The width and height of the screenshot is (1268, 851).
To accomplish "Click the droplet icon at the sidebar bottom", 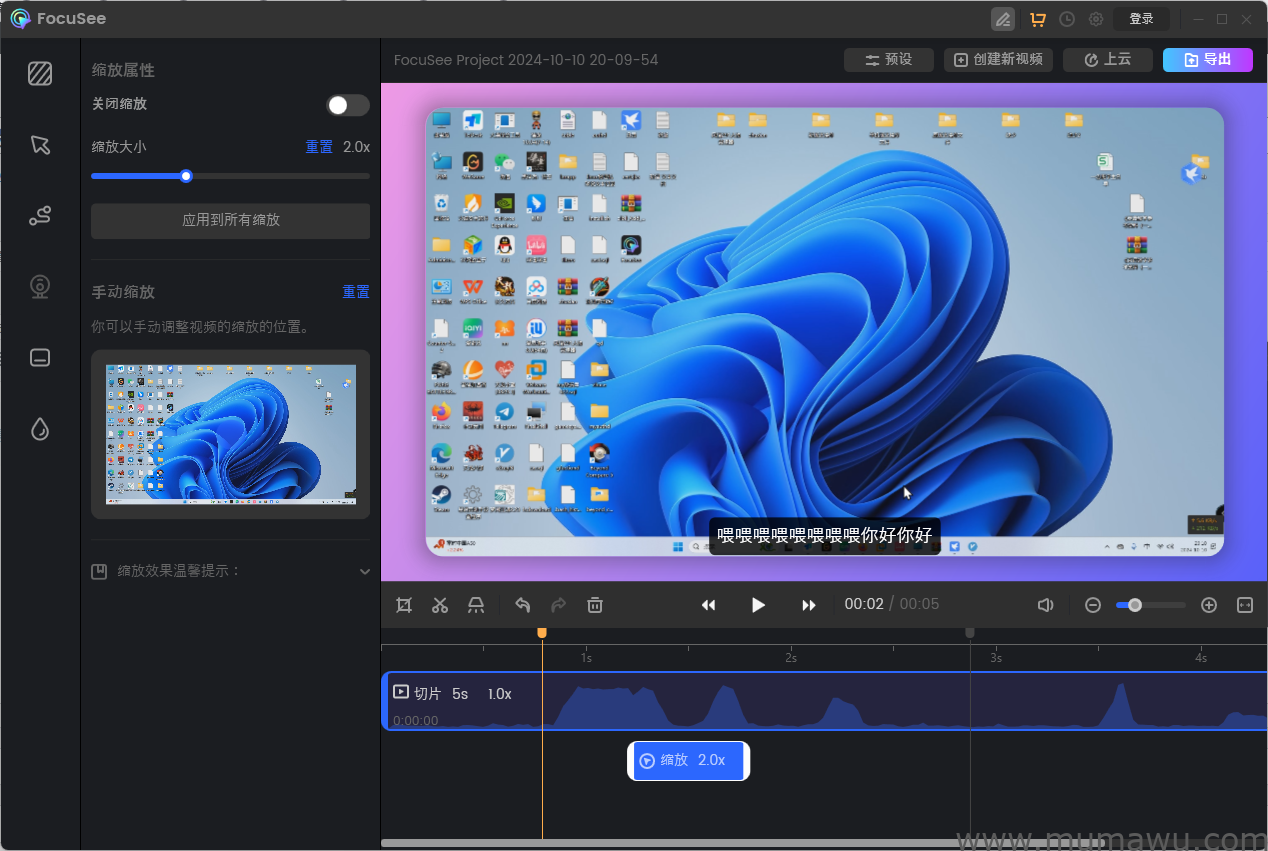I will pyautogui.click(x=40, y=428).
